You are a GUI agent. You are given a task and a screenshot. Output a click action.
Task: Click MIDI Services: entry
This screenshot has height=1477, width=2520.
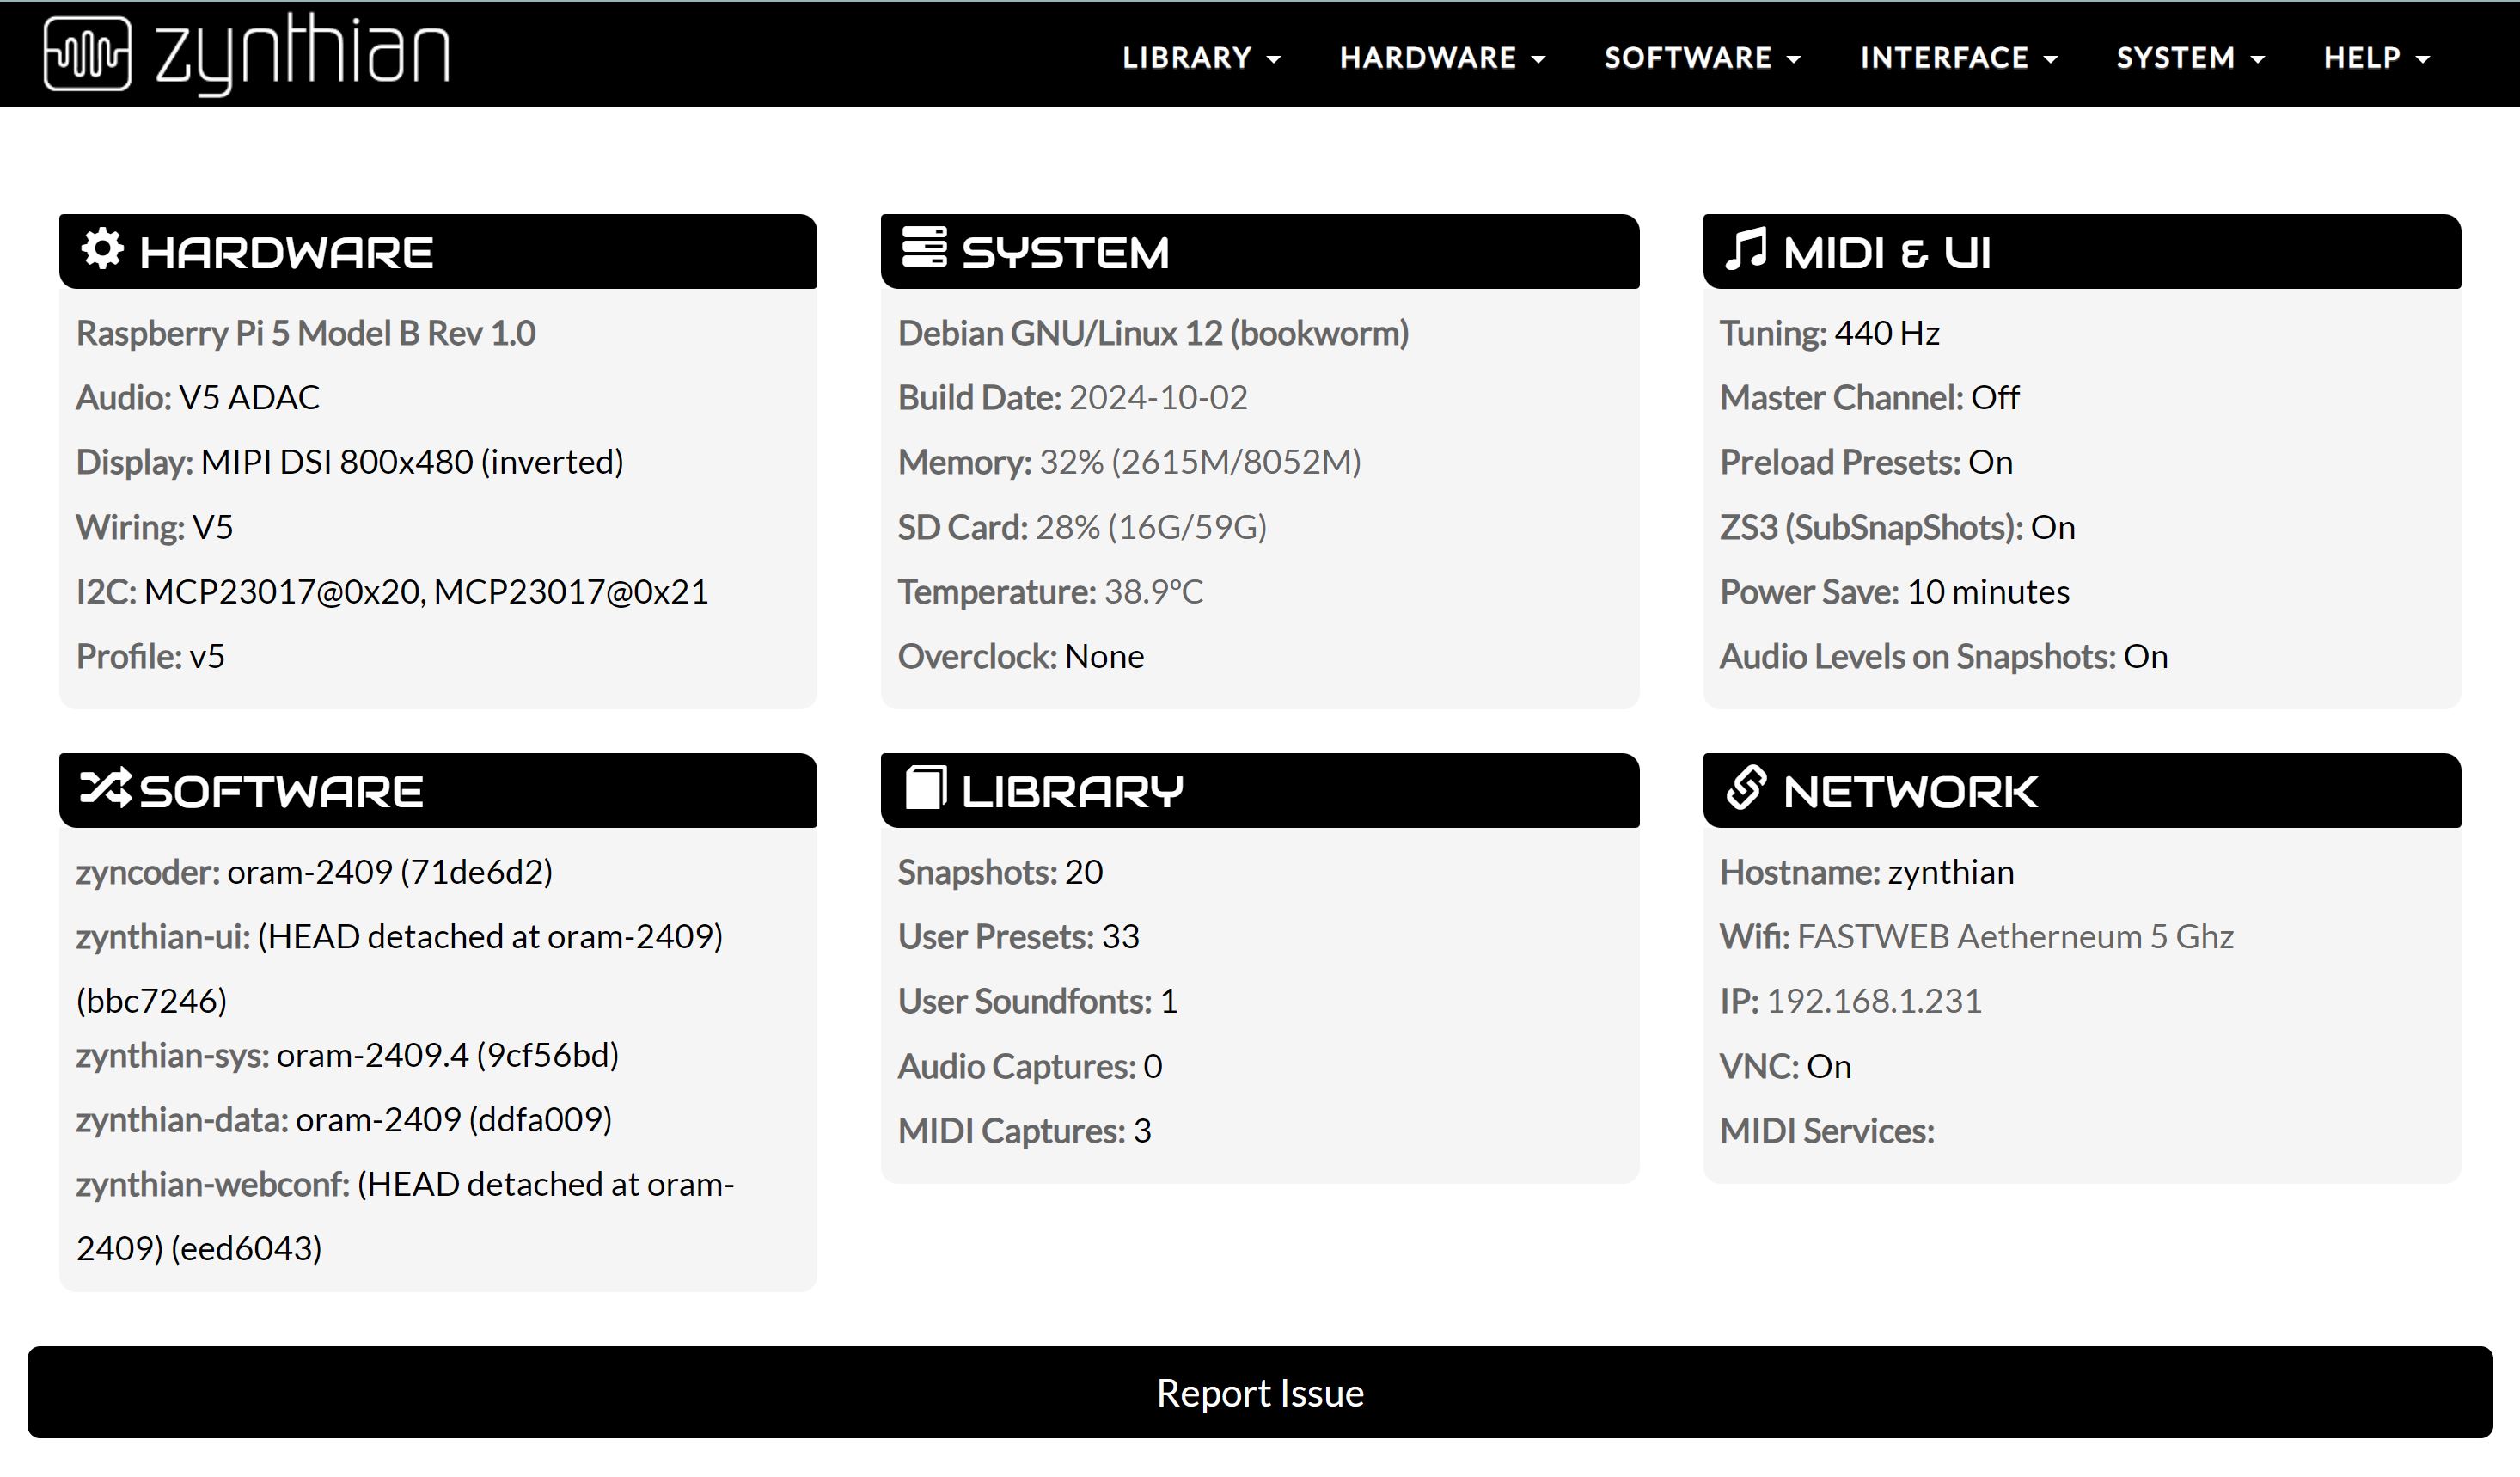point(1827,1131)
